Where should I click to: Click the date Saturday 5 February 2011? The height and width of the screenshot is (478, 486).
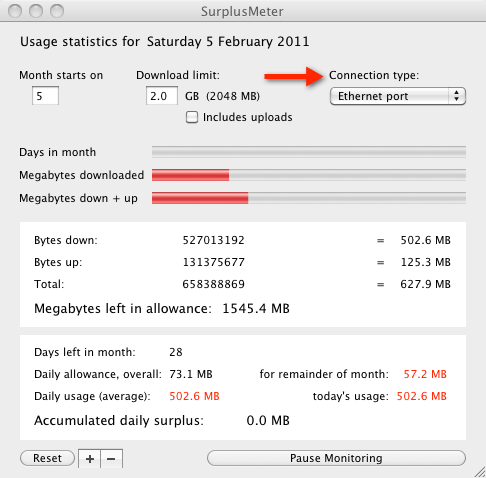click(228, 42)
